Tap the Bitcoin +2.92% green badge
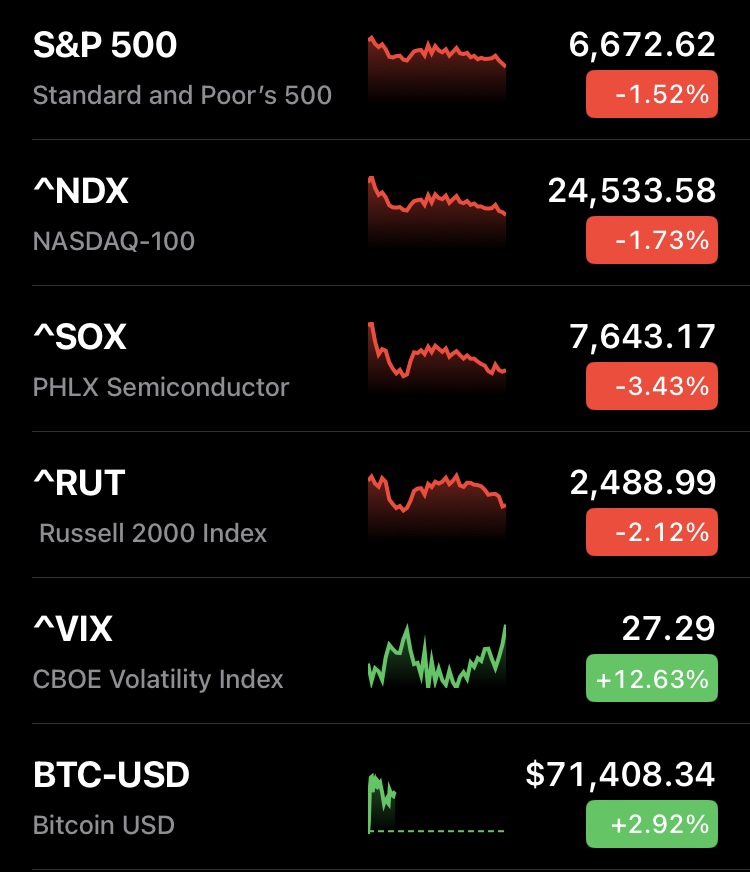This screenshot has height=872, width=750. pos(651,825)
